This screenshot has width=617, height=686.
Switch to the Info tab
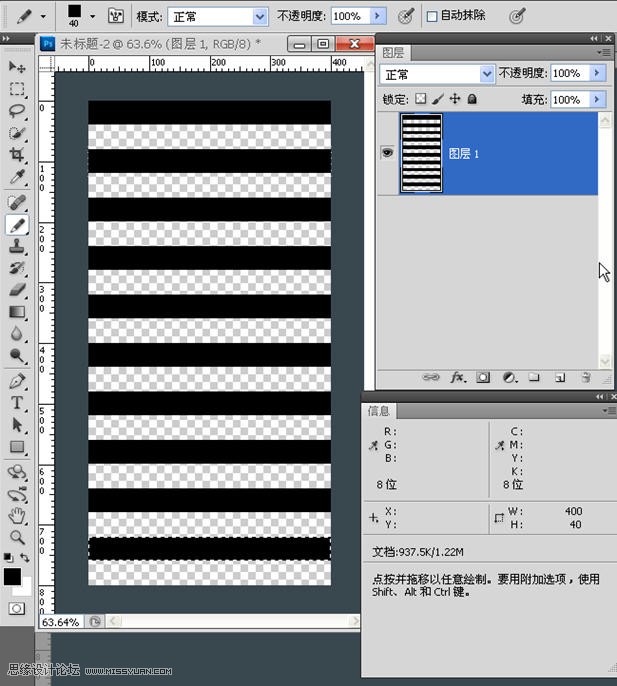click(x=379, y=411)
